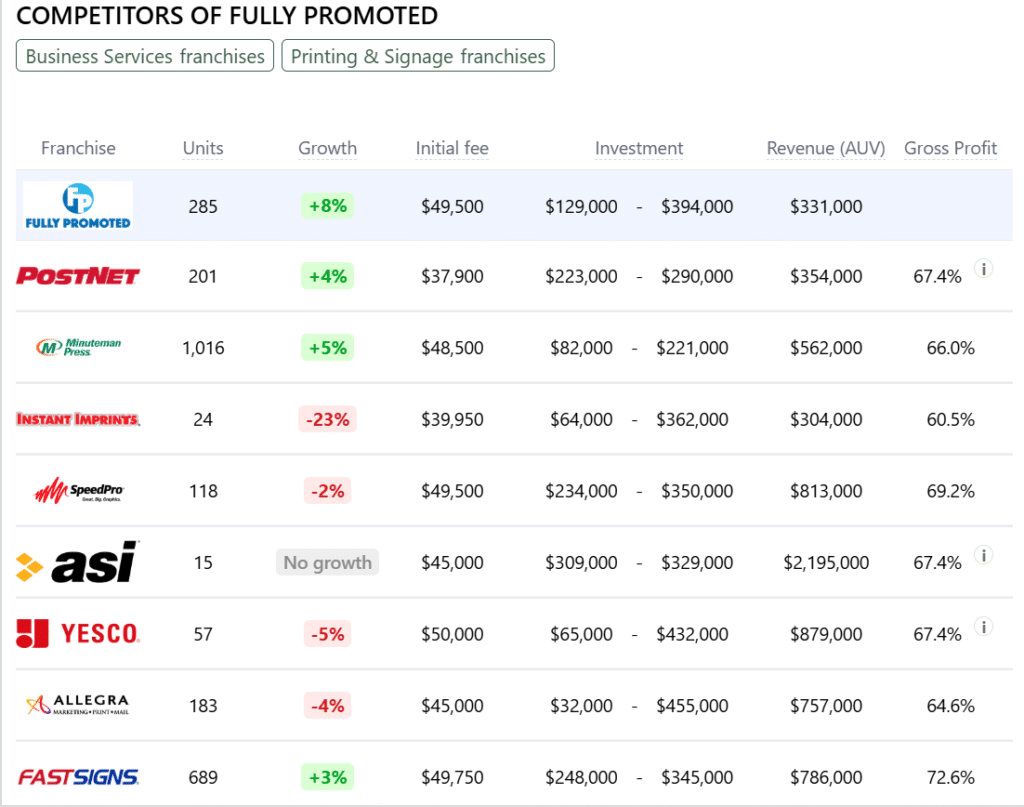The height and width of the screenshot is (807, 1024).
Task: Click the Investment column header
Action: click(639, 148)
